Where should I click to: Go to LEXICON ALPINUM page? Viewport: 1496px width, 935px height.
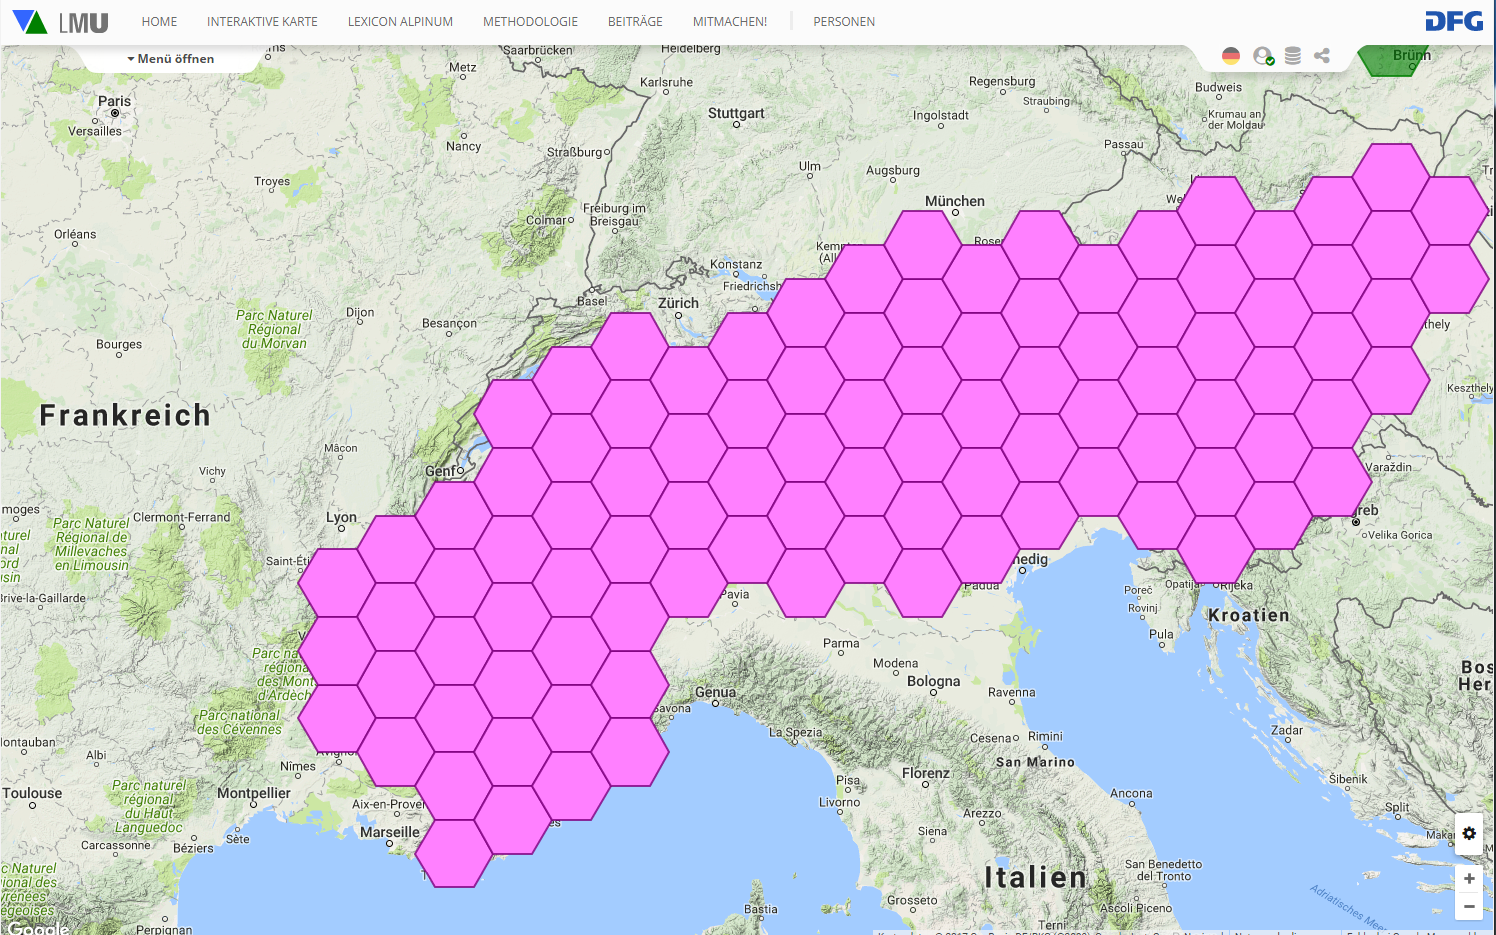(x=400, y=22)
